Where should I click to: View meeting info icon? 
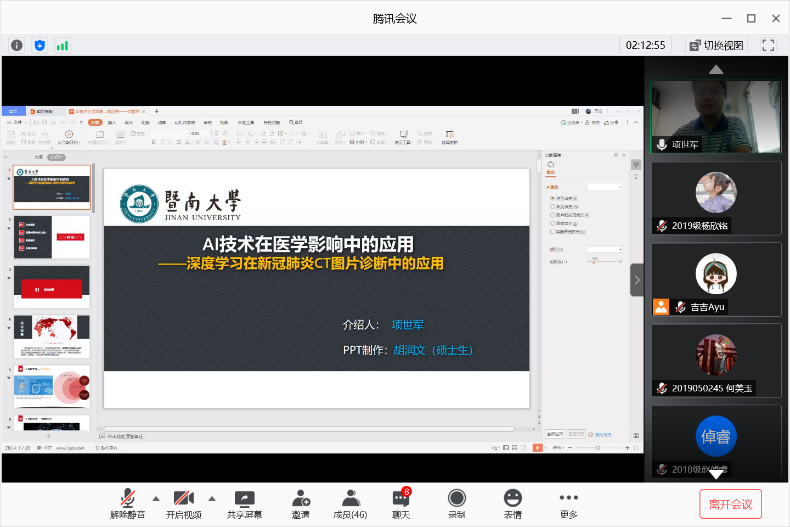pos(17,45)
